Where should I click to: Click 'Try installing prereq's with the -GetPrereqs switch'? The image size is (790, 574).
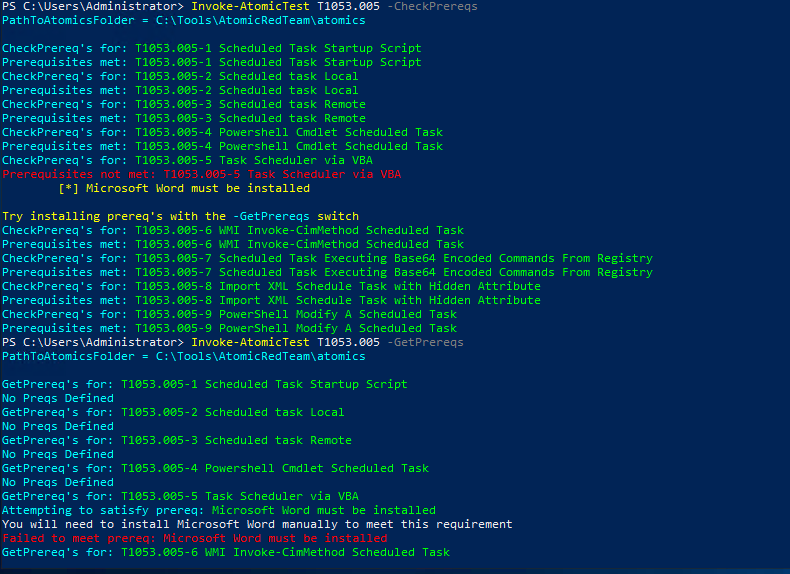coord(180,217)
